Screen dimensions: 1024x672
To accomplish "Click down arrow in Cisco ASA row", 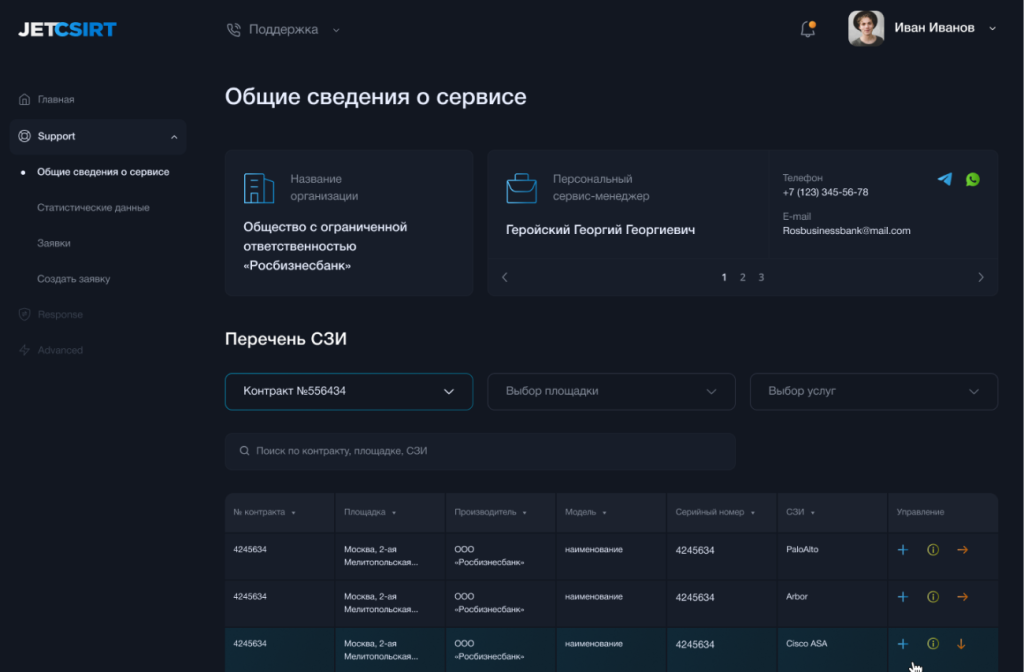I will tap(962, 644).
